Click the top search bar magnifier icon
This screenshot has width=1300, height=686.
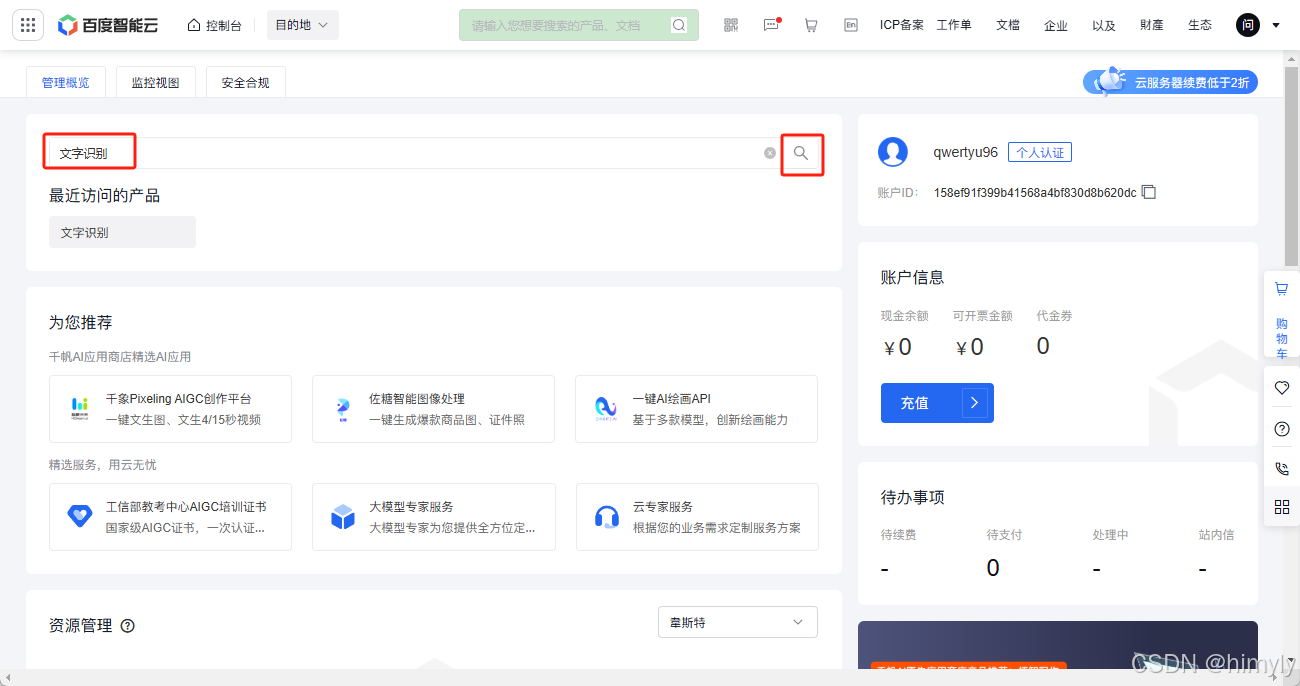[679, 25]
